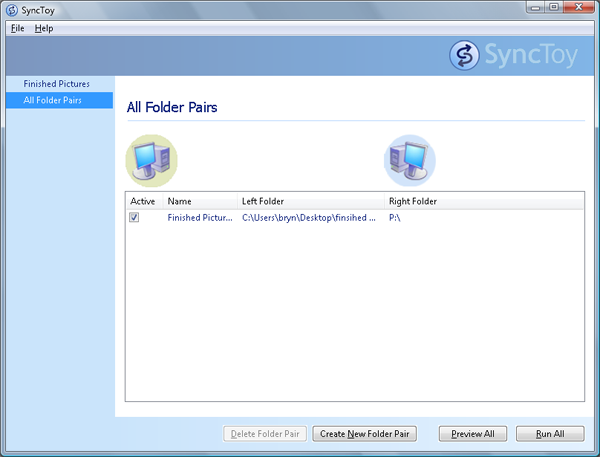The width and height of the screenshot is (600, 457).
Task: Click the right folder computer icon
Action: (x=410, y=160)
